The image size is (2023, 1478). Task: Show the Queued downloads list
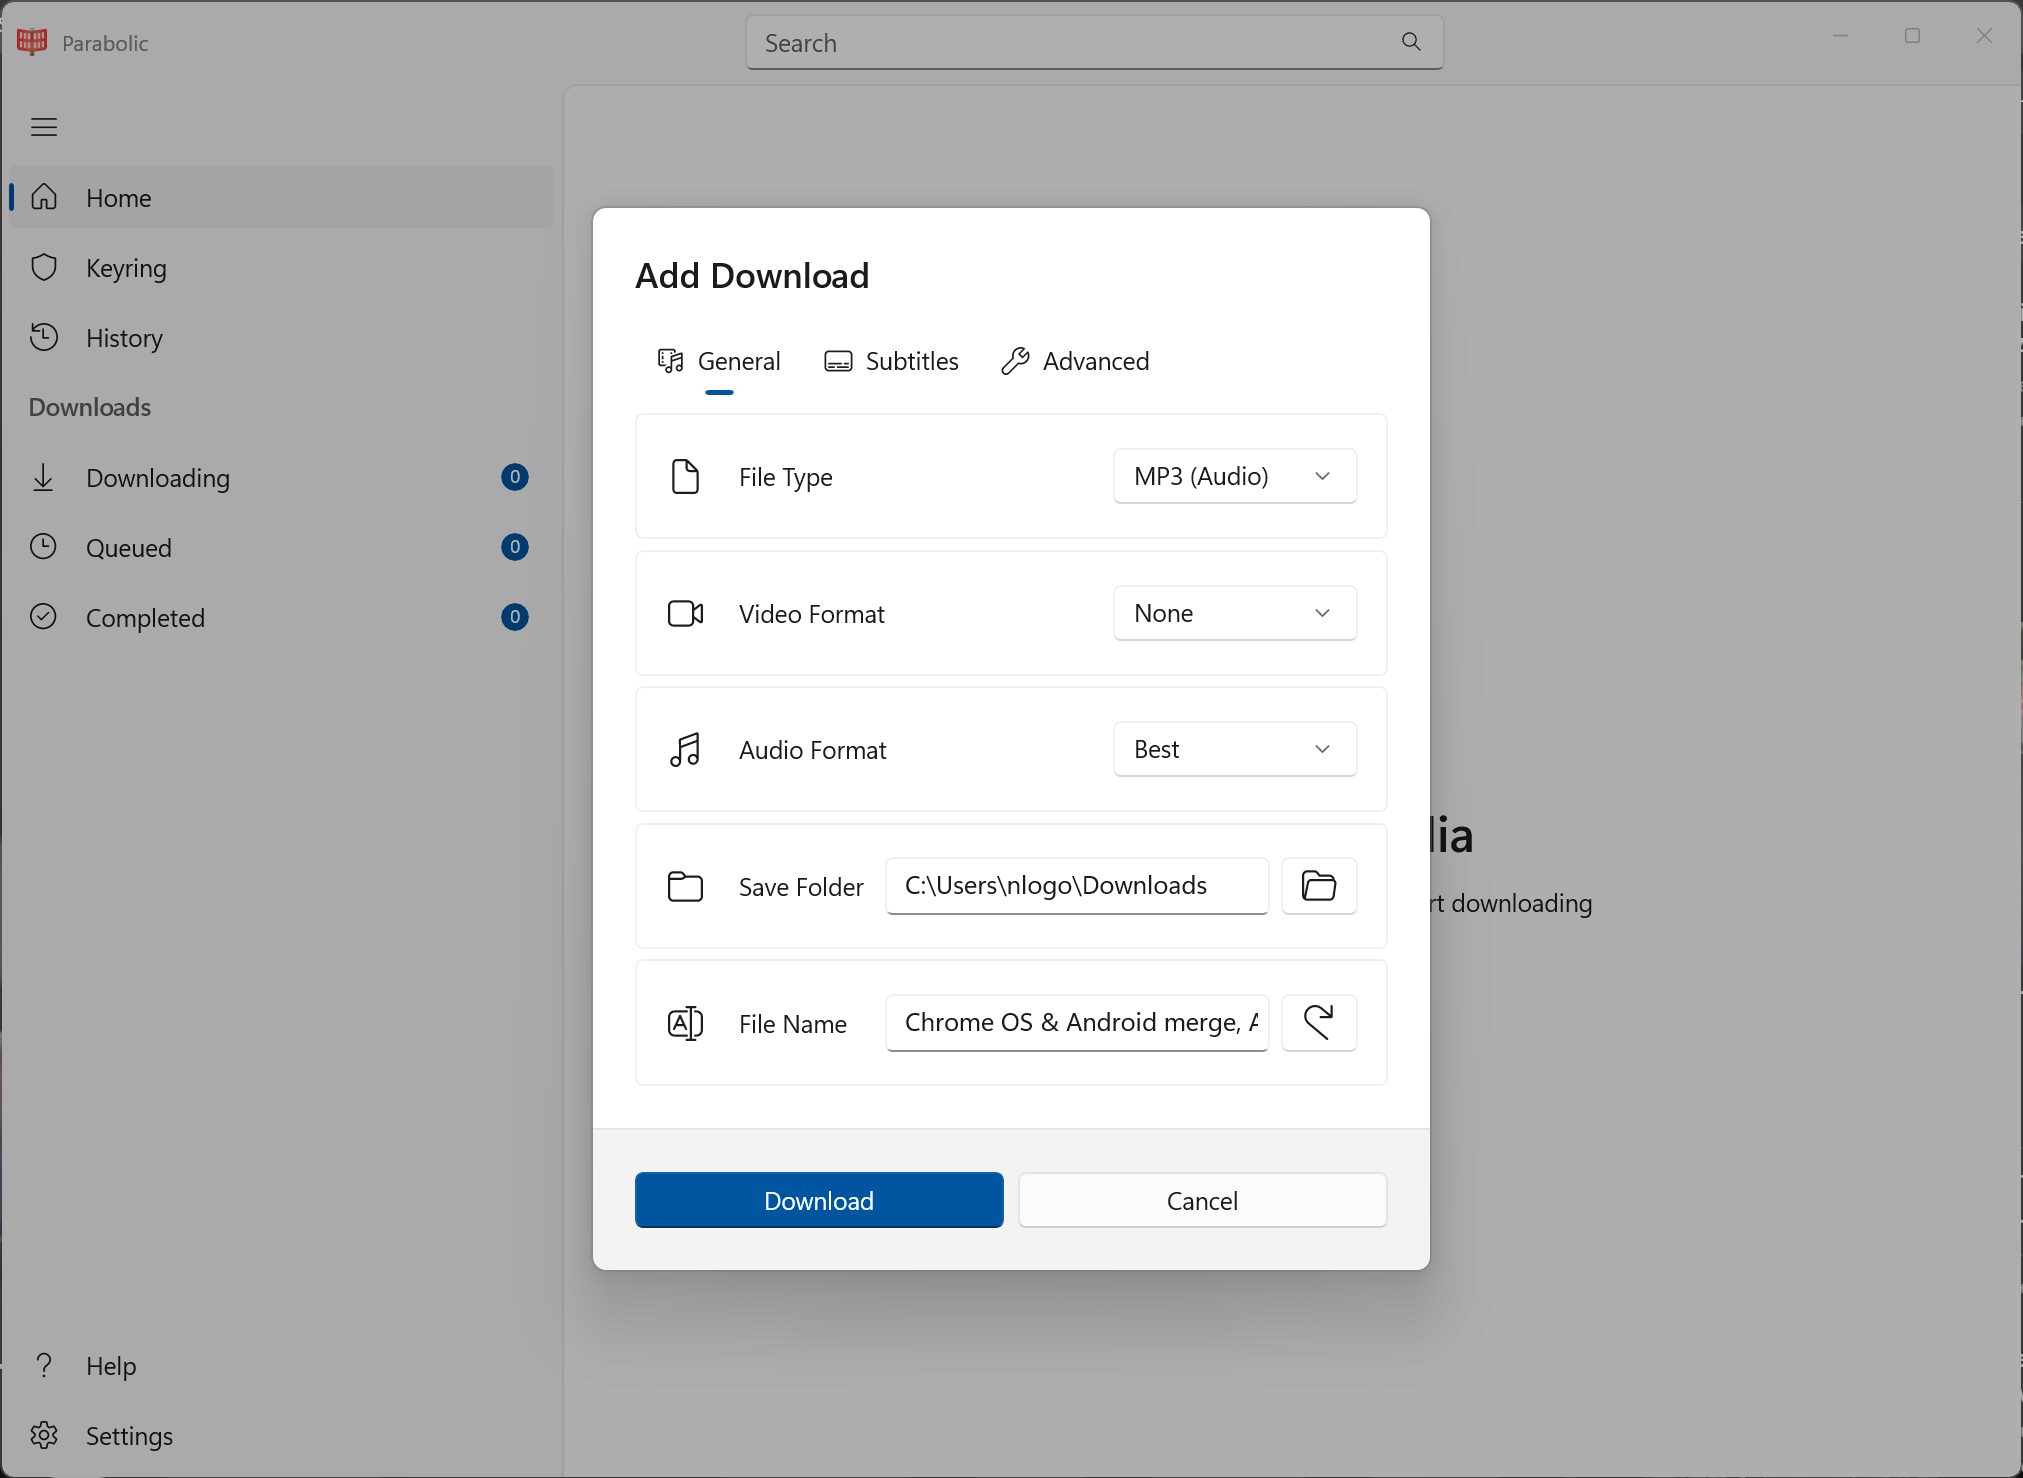click(129, 548)
